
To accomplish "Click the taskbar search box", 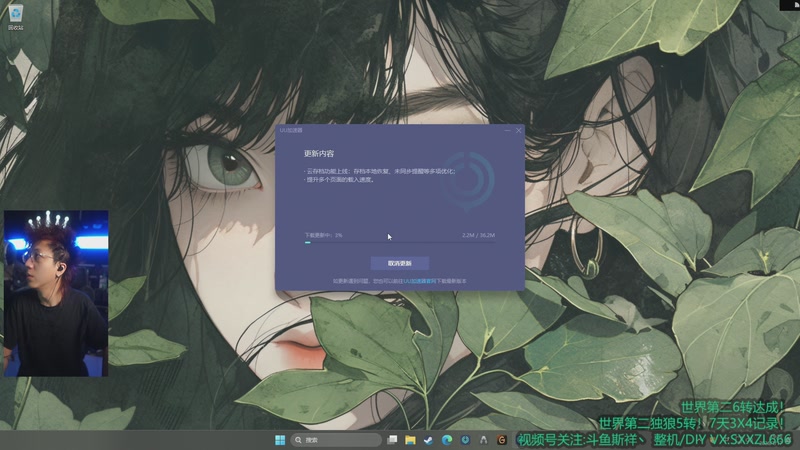I will click(336, 440).
